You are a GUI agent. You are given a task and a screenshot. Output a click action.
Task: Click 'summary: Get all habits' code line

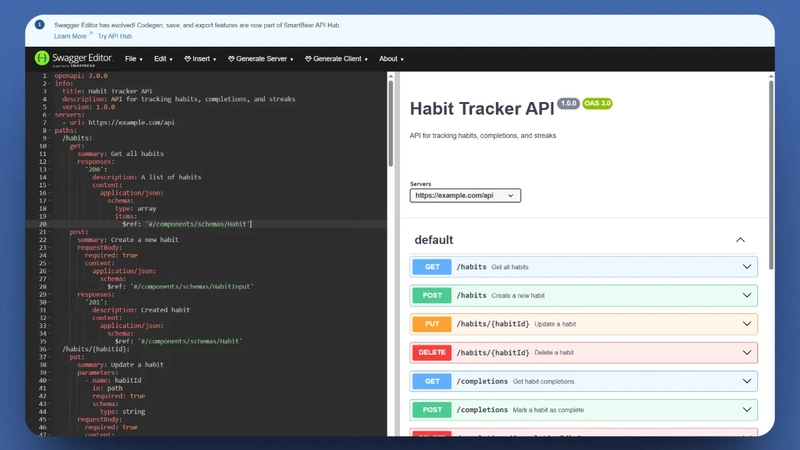click(x=120, y=154)
